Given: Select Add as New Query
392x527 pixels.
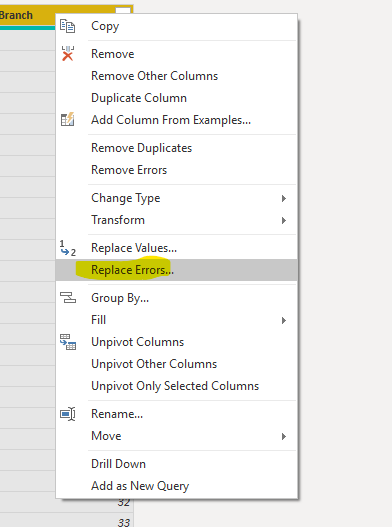Looking at the screenshot, I should point(177,486).
